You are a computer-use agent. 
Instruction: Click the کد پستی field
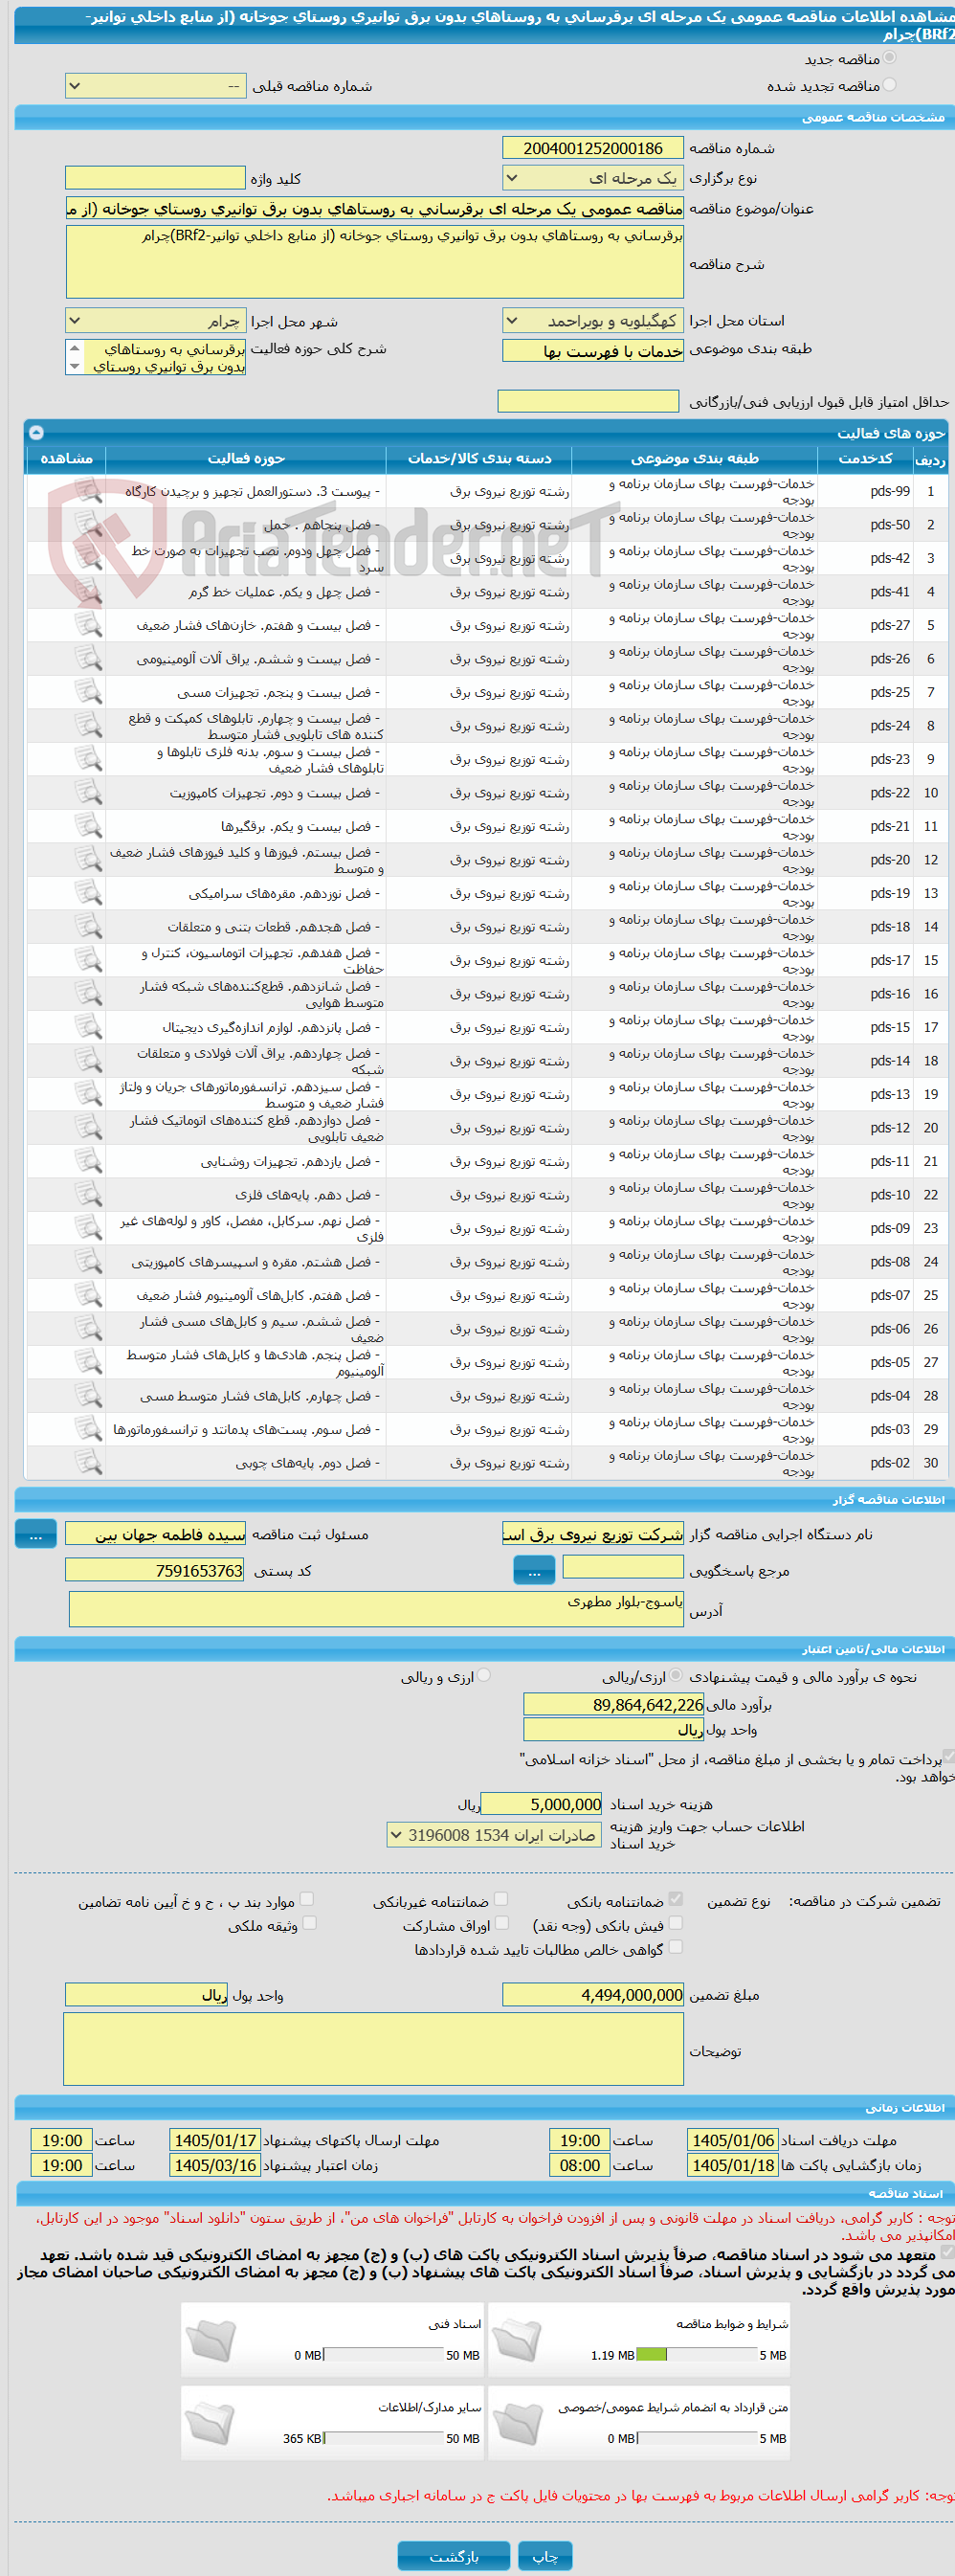155,1571
